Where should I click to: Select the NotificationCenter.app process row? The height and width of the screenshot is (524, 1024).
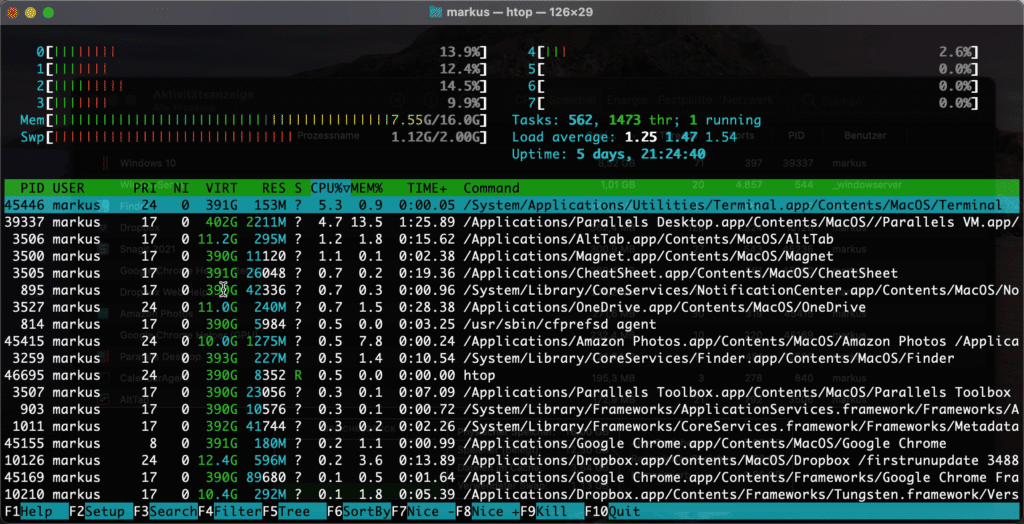point(511,290)
